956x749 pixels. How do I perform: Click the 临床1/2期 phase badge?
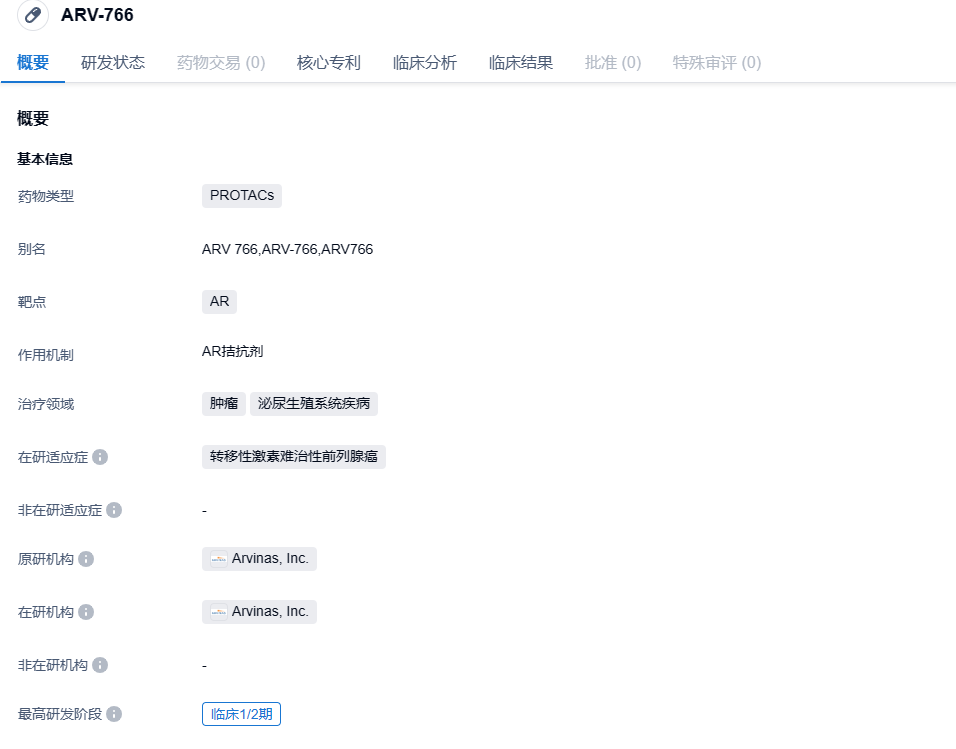point(241,714)
